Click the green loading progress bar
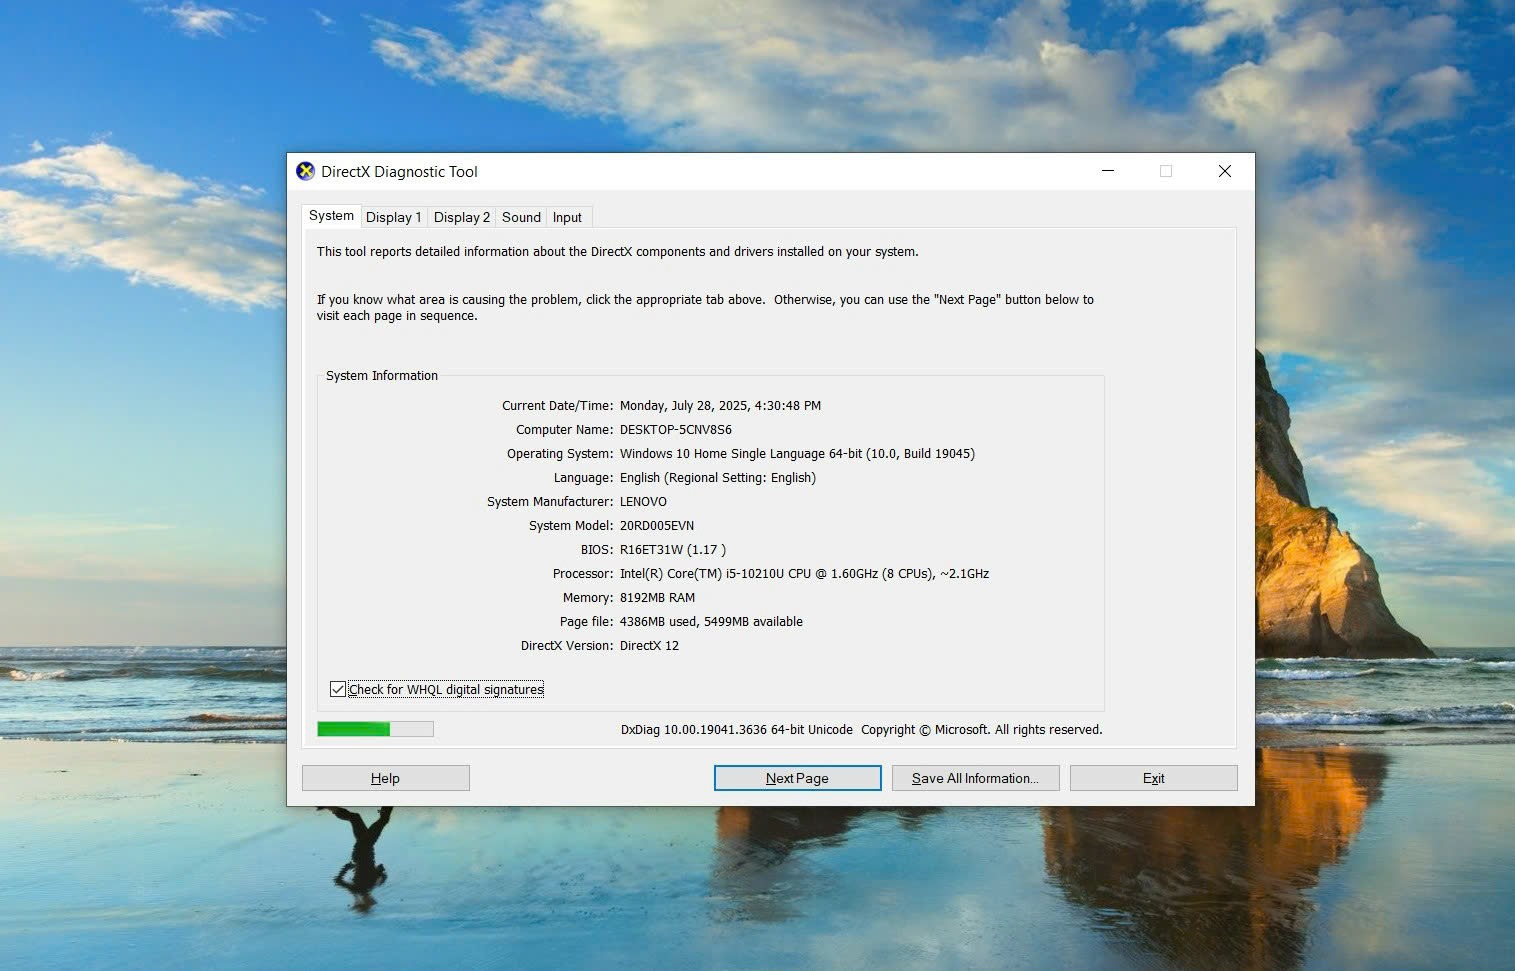The image size is (1515, 971). tap(375, 729)
